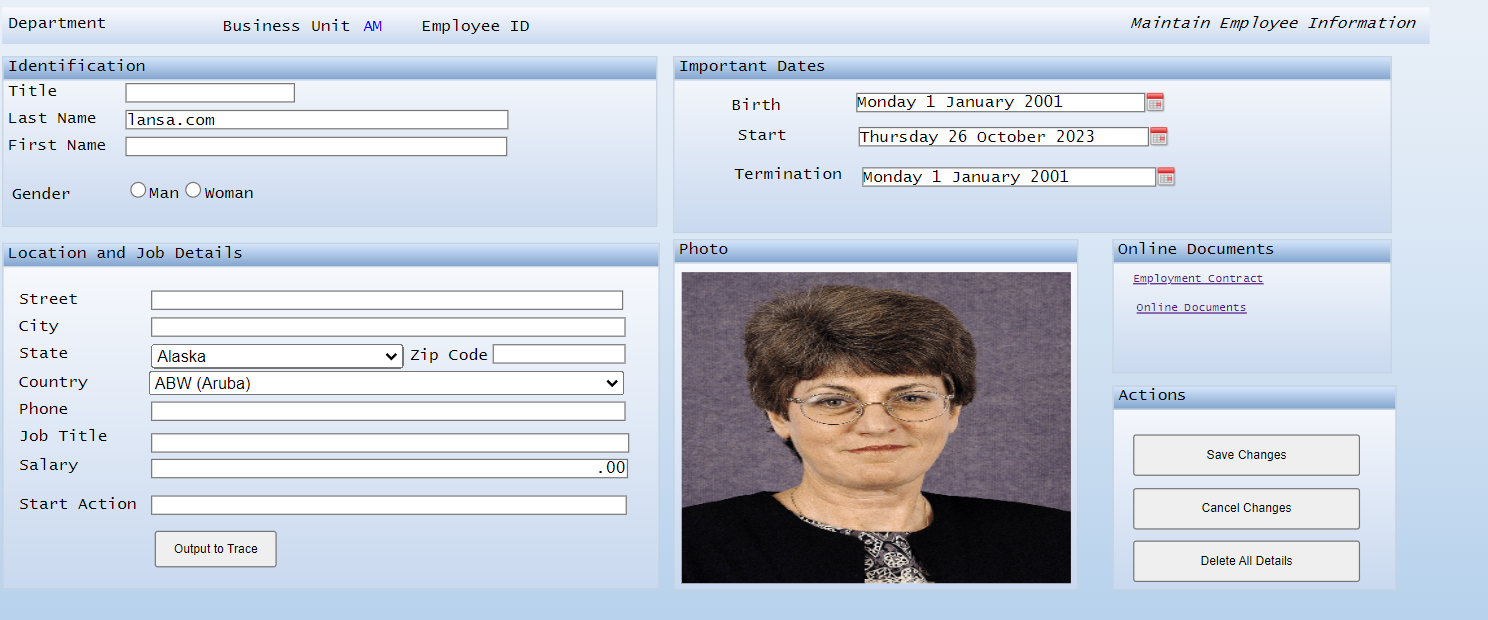Select the Man gender option
Image resolution: width=1488 pixels, height=620 pixels.
pos(138,191)
